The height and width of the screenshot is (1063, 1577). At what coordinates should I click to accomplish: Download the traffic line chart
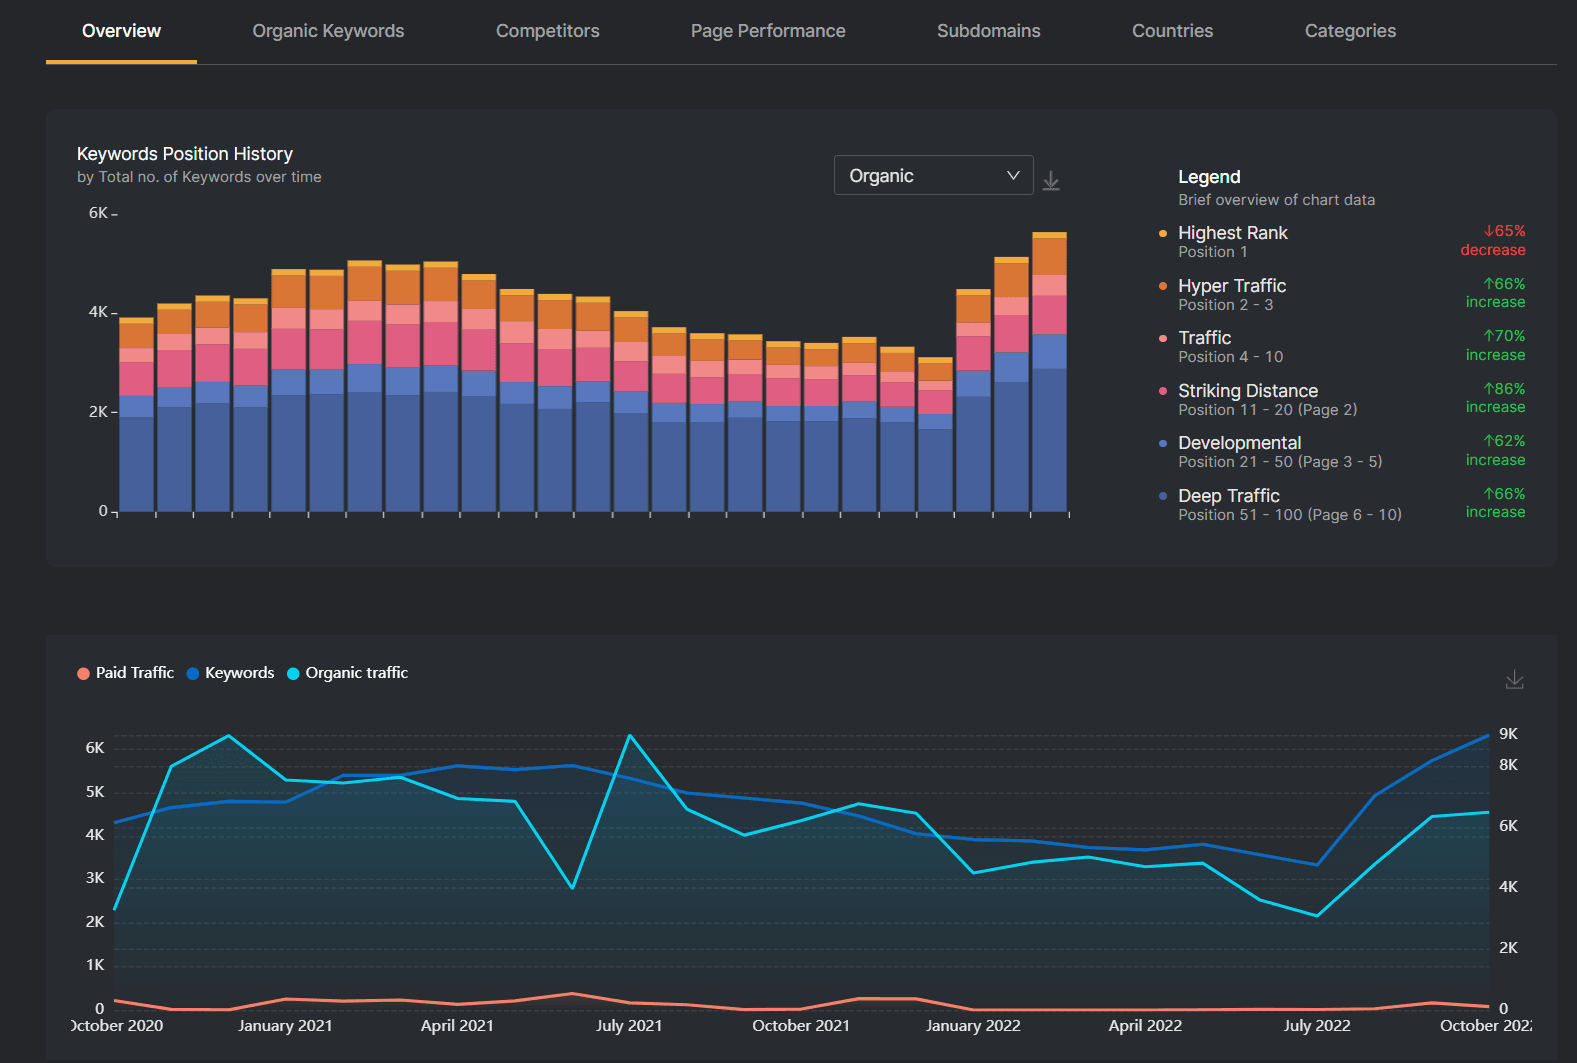1515,680
